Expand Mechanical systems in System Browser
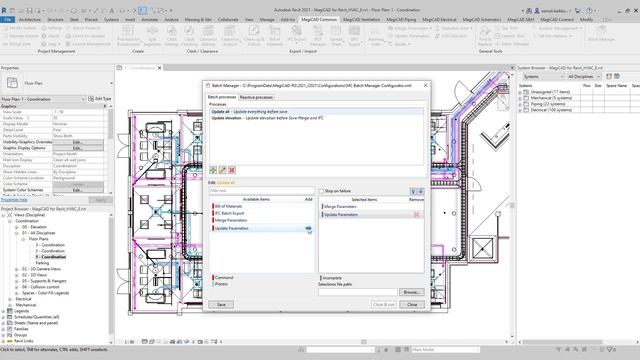 coord(520,98)
